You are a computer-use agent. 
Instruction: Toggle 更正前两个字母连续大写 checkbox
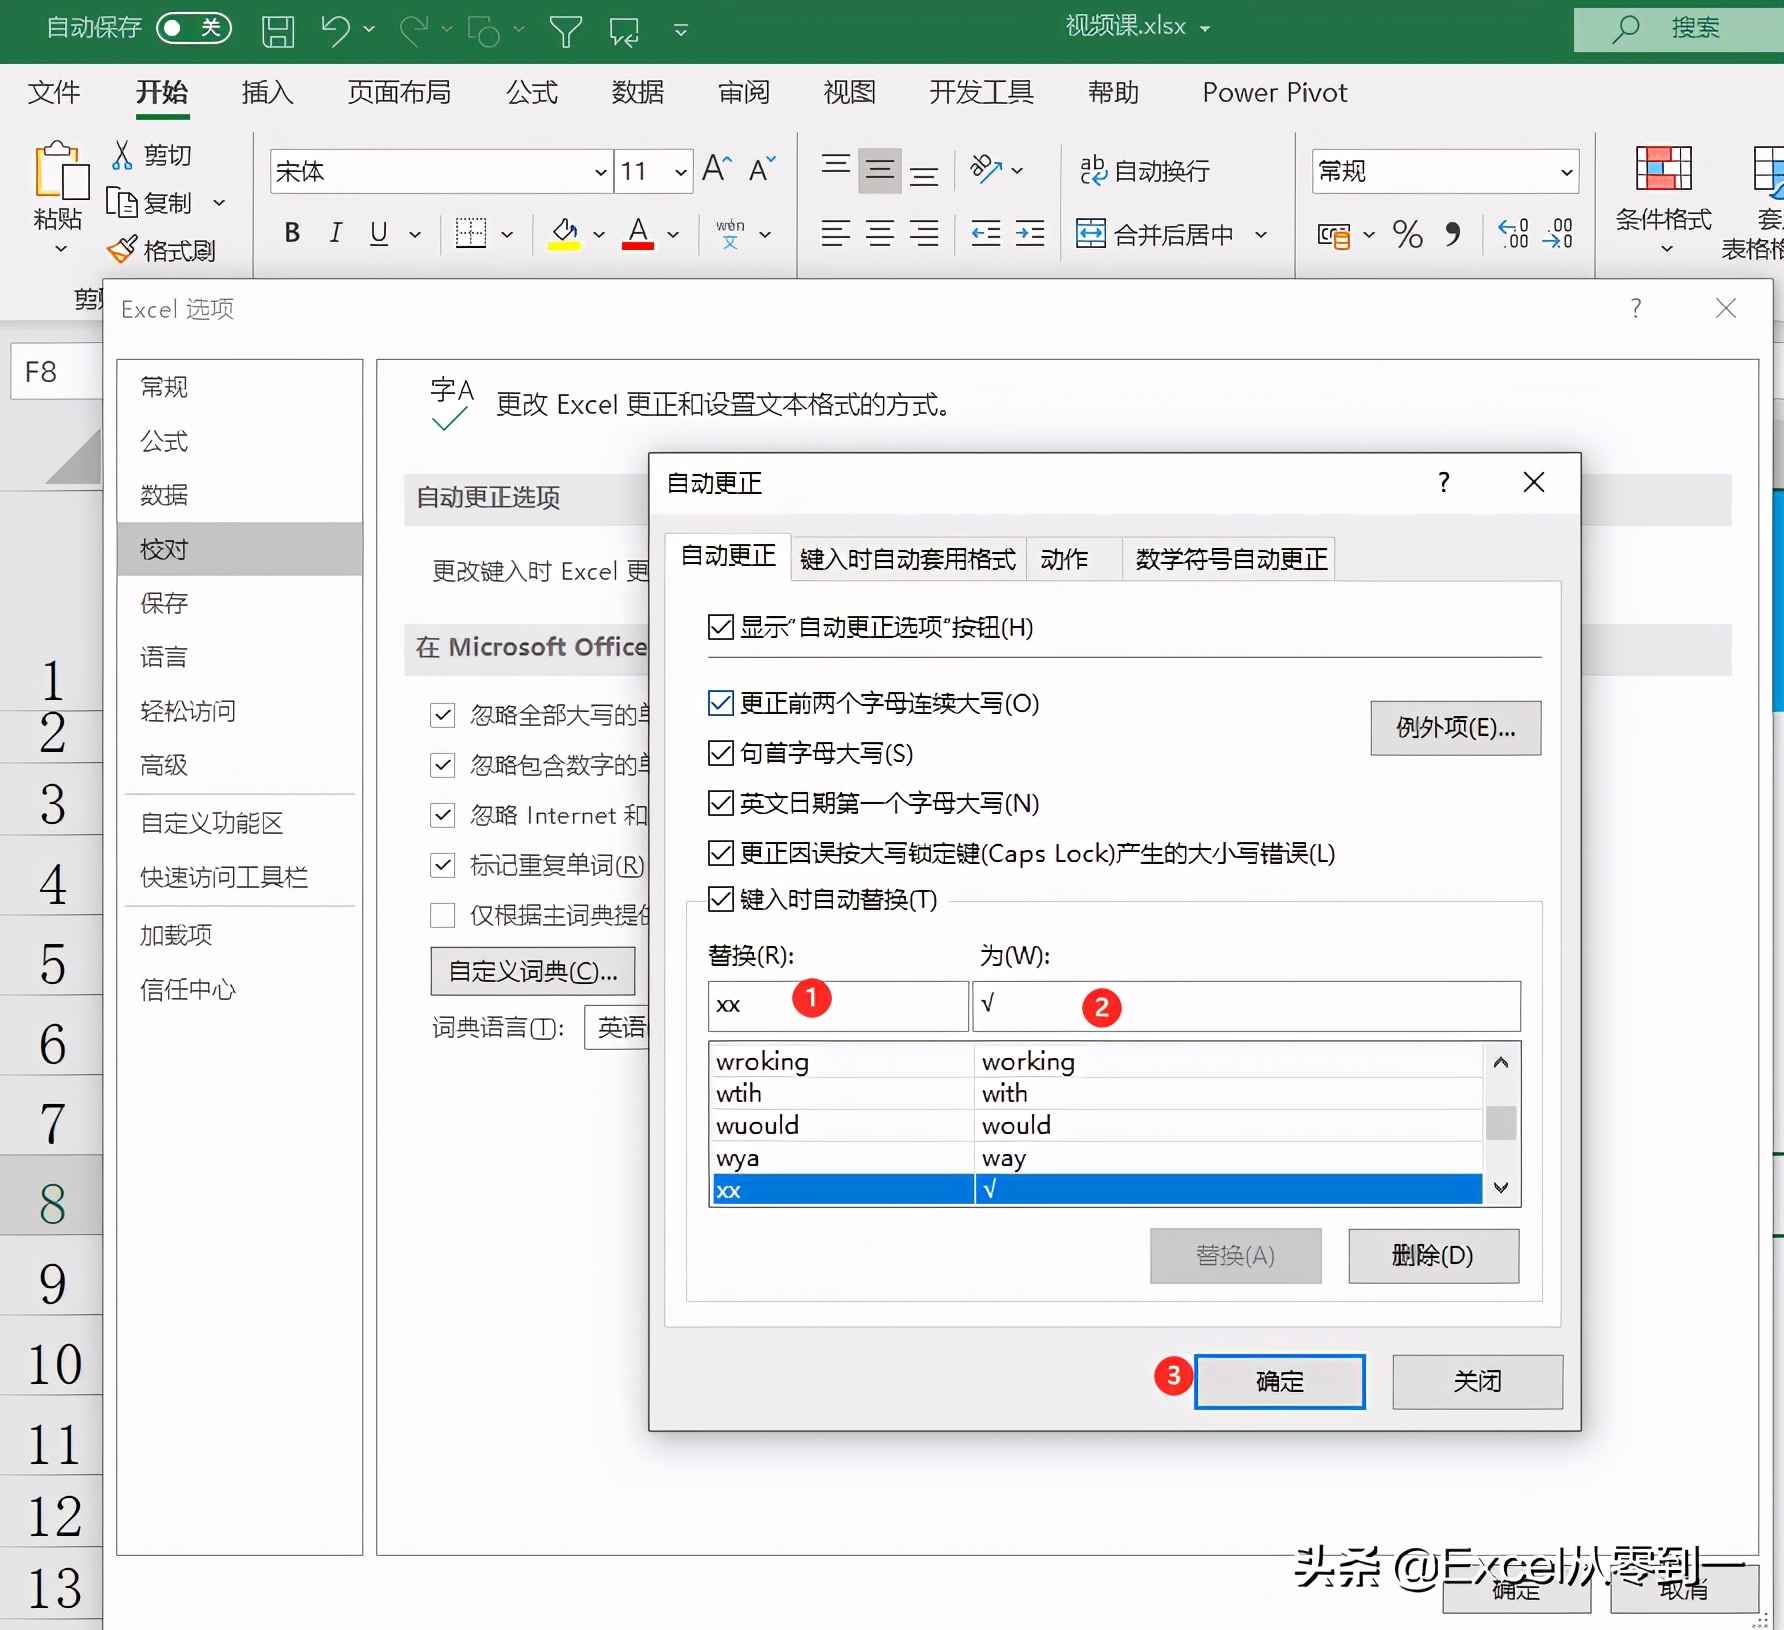(720, 703)
